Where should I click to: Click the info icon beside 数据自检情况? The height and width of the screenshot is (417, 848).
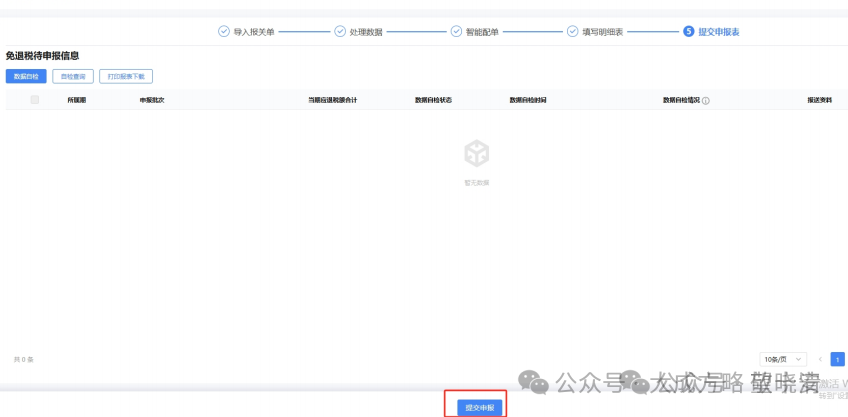706,101
